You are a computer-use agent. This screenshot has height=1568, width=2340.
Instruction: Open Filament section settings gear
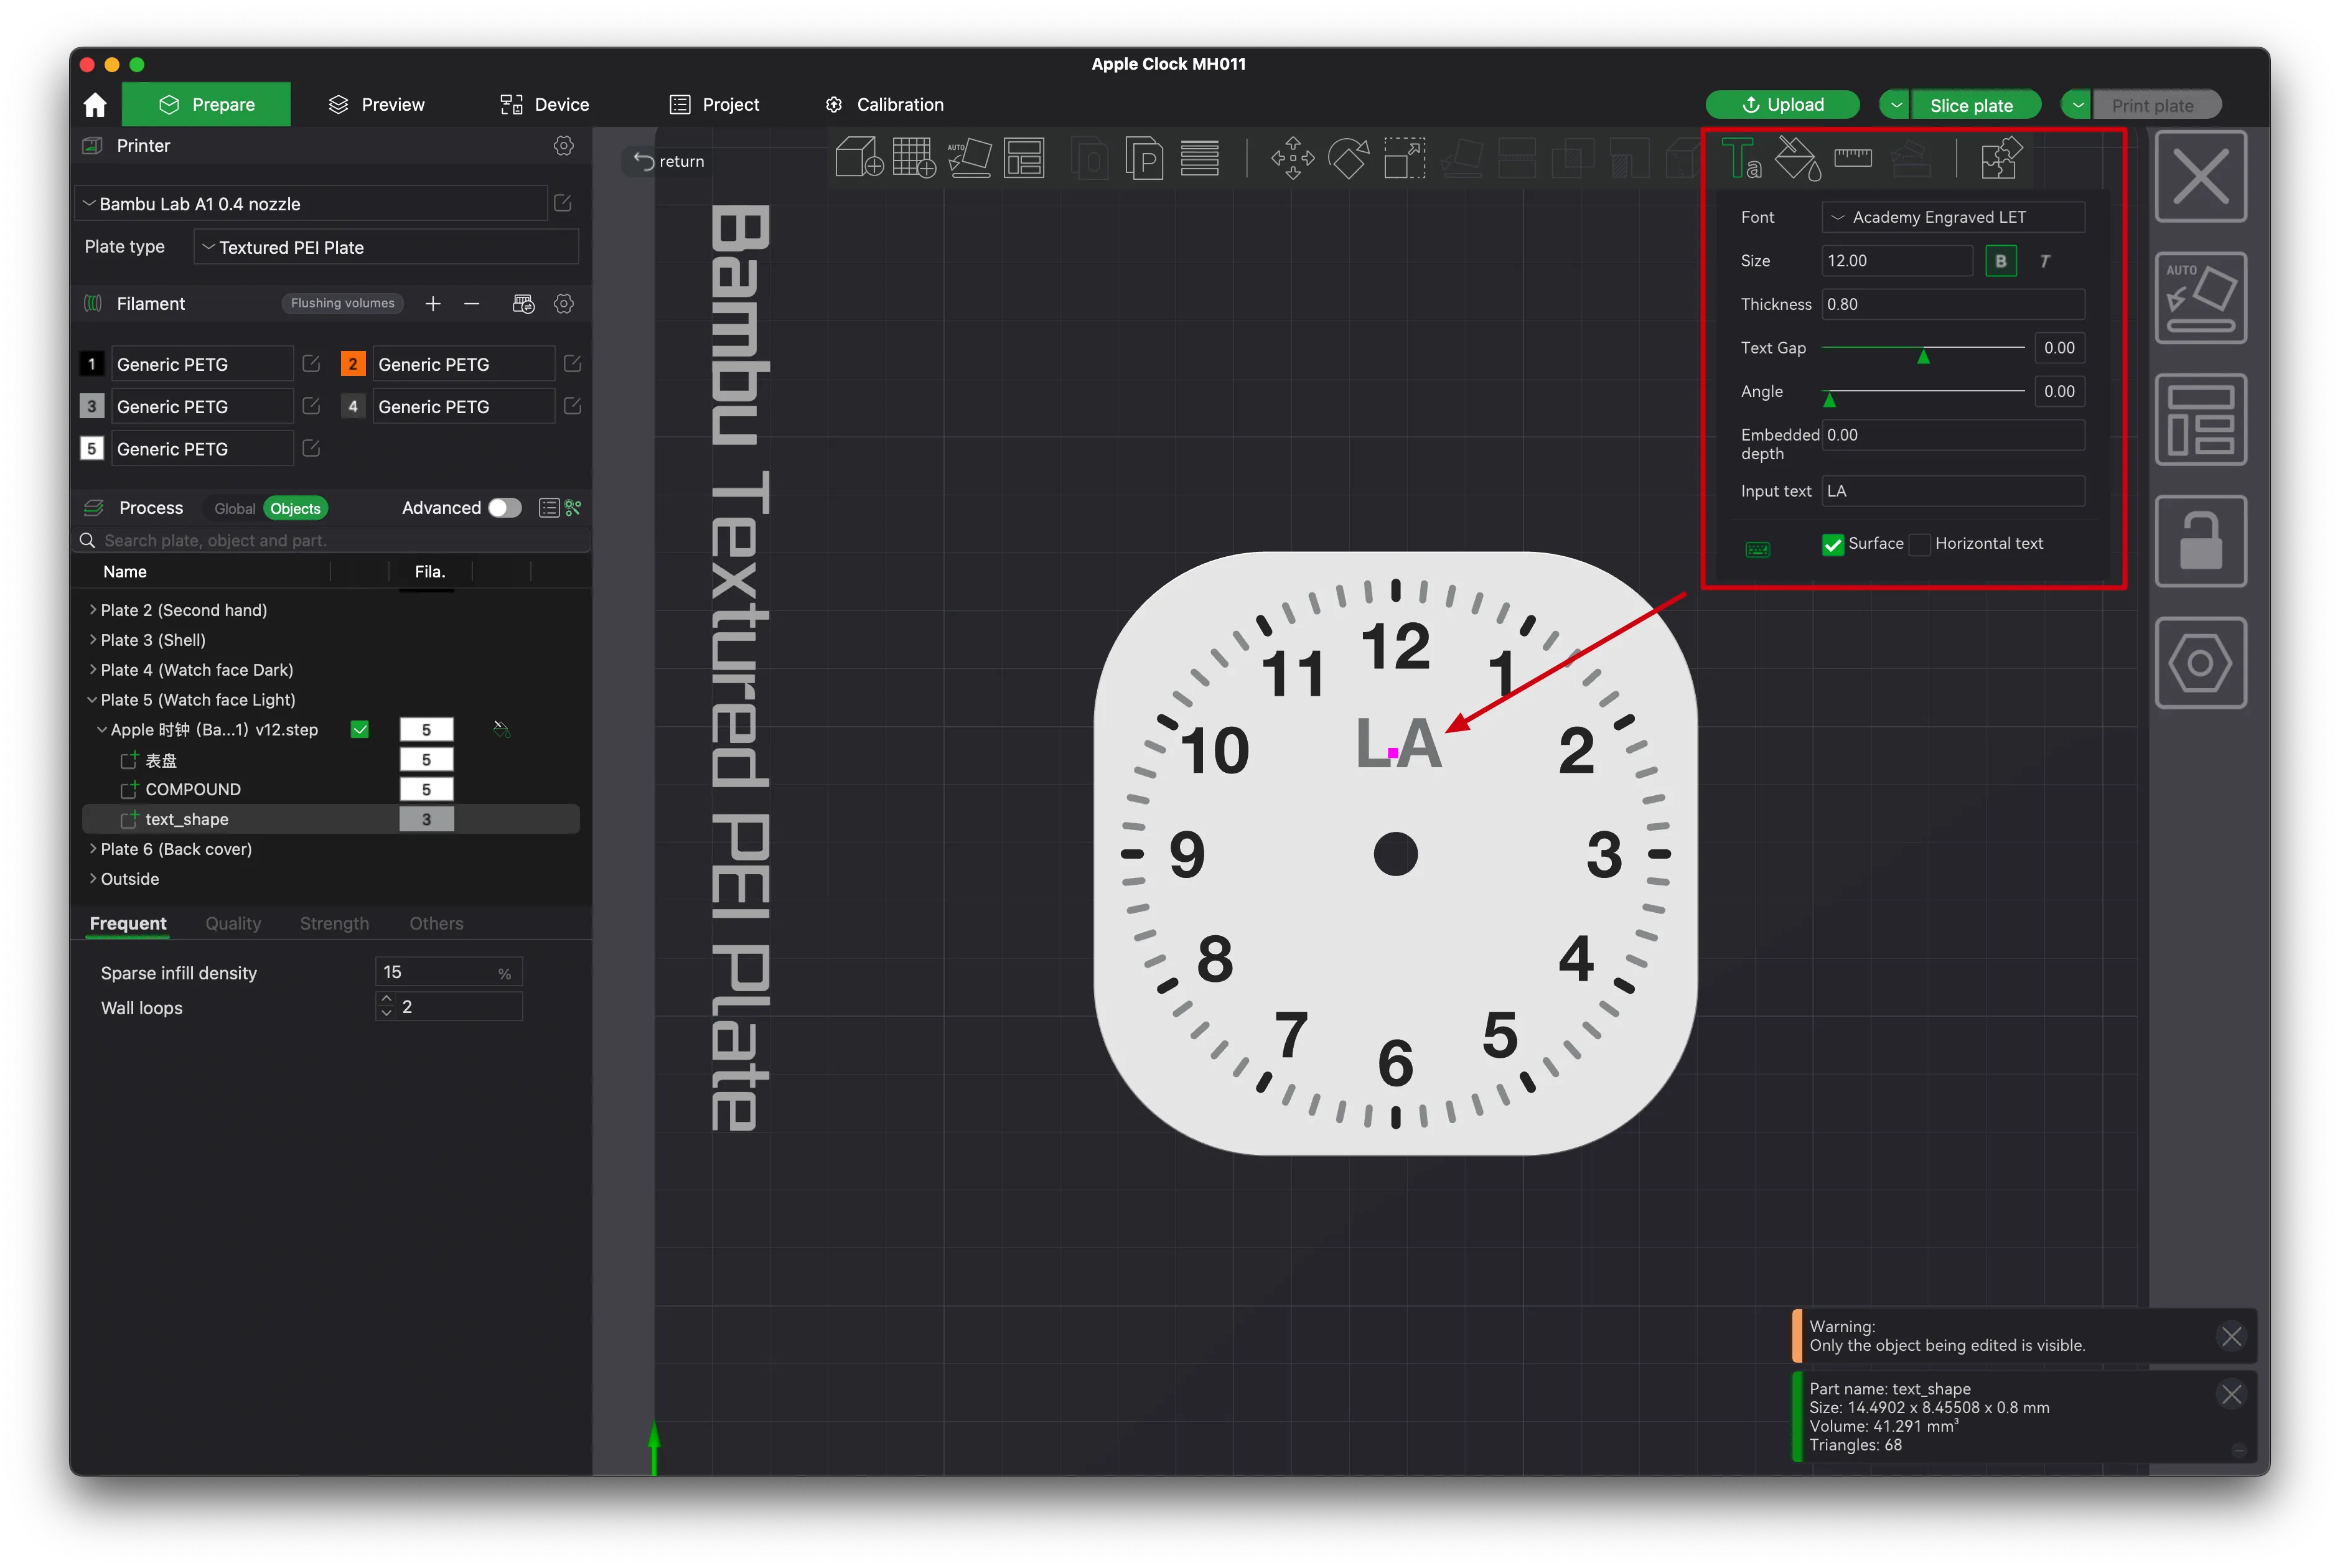(x=564, y=303)
